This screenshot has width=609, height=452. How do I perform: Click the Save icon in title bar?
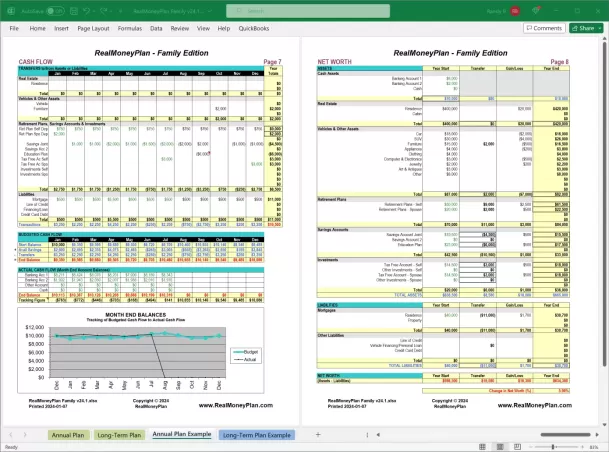click(74, 11)
